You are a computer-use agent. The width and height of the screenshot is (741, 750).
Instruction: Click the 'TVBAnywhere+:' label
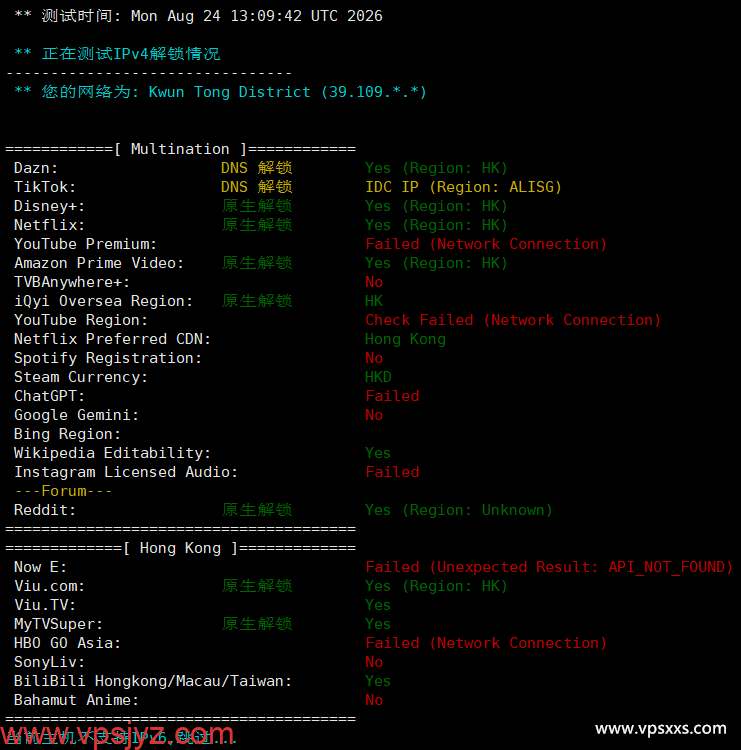[72, 282]
